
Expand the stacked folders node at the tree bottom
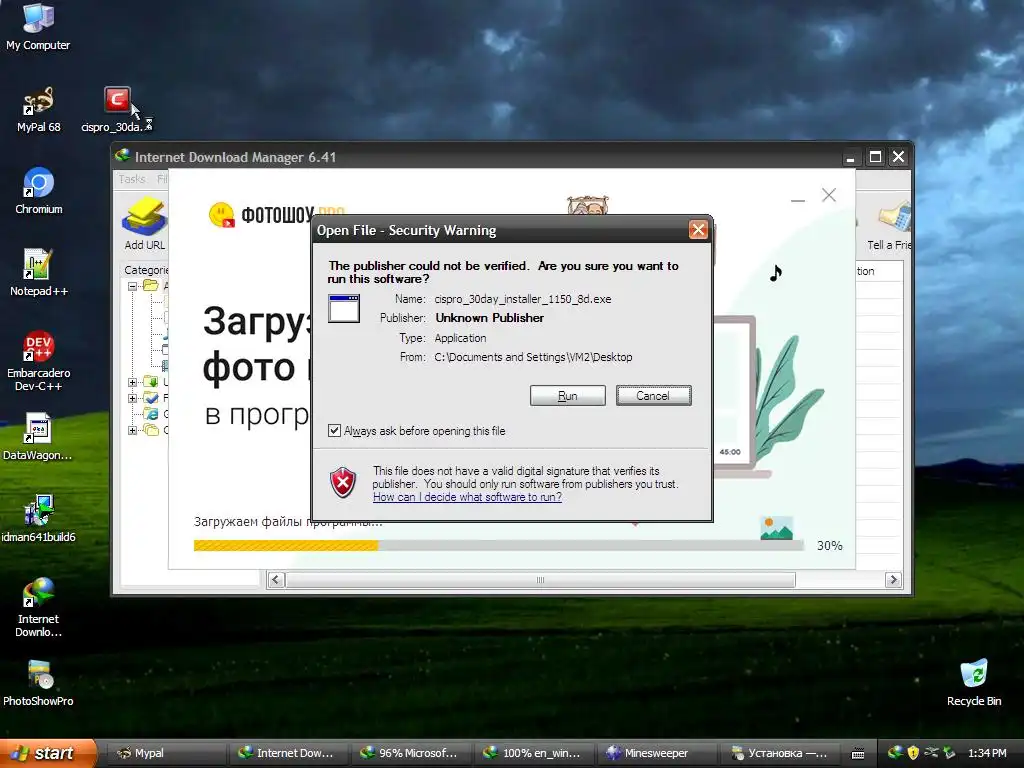(x=133, y=430)
